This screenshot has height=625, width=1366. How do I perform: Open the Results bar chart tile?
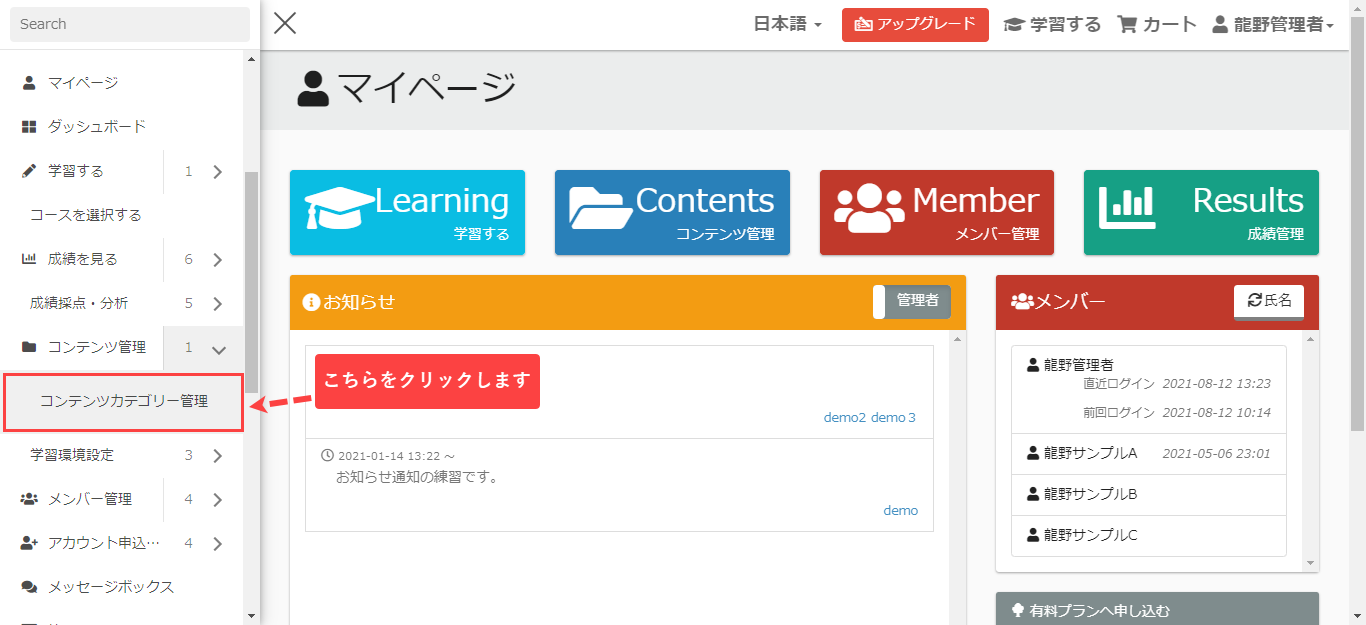(x=1200, y=212)
